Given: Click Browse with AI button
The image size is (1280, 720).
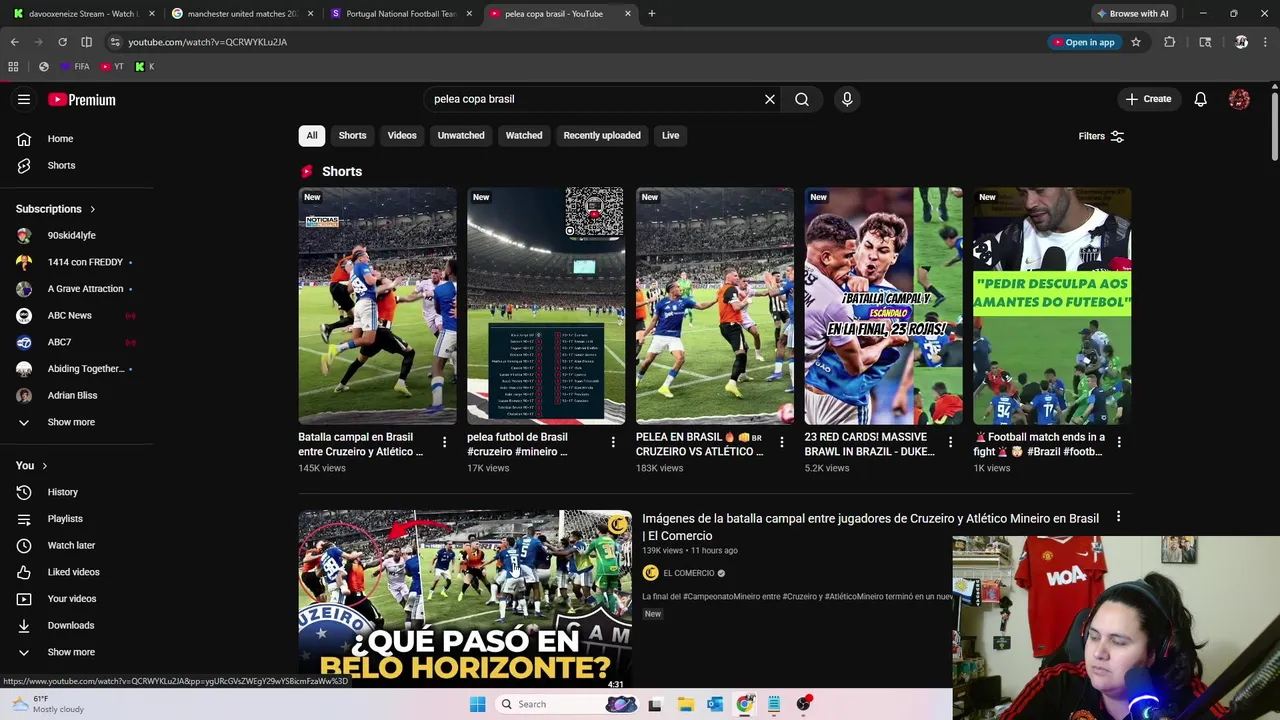Looking at the screenshot, I should click(1133, 14).
